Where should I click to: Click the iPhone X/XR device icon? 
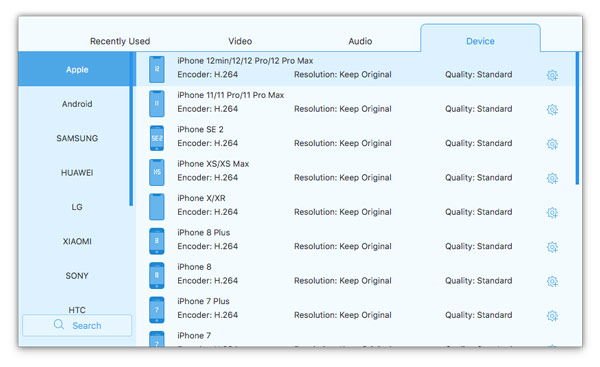point(157,207)
